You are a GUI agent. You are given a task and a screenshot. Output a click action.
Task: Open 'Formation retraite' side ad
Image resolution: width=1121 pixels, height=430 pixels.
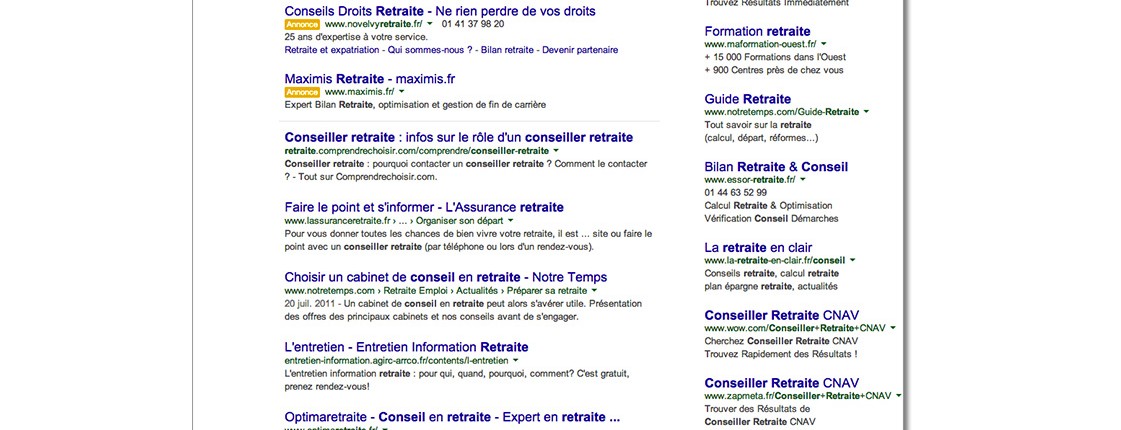point(757,31)
